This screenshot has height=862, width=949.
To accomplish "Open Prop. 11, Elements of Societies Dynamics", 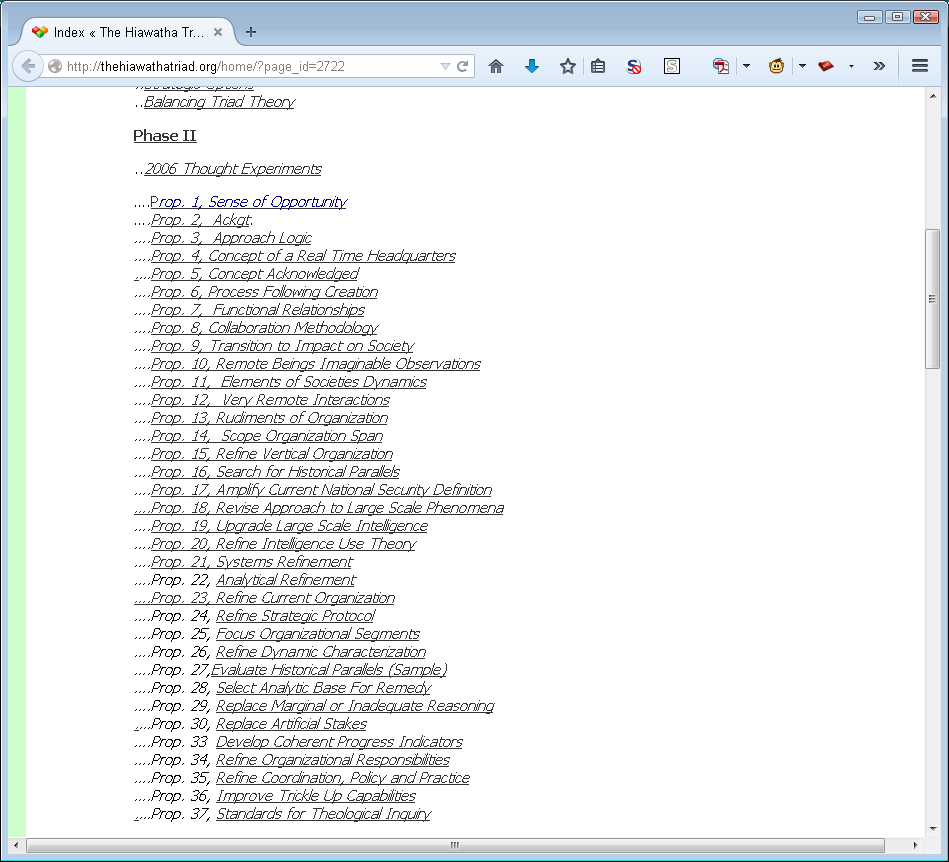I will [x=289, y=382].
